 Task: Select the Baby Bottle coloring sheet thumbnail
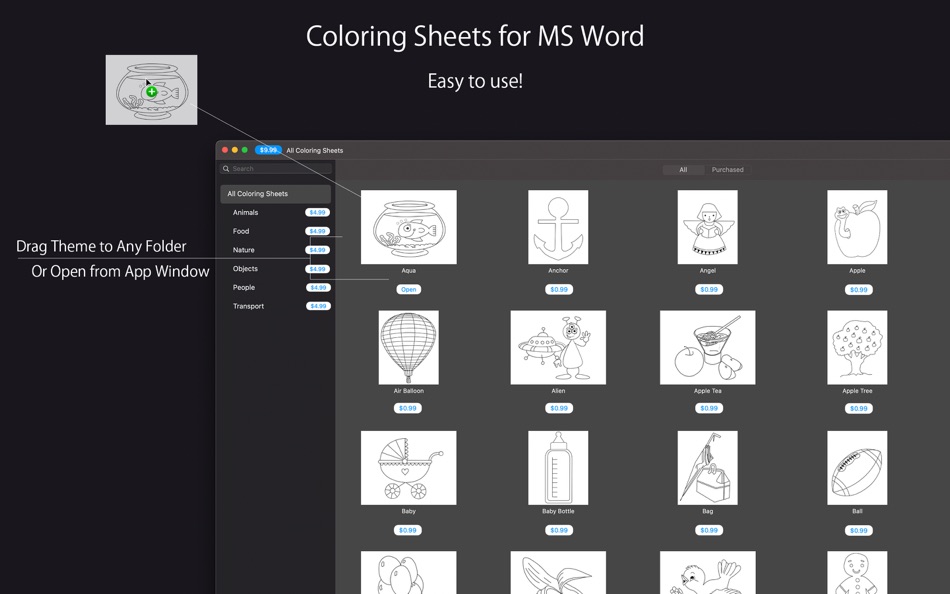click(x=558, y=468)
